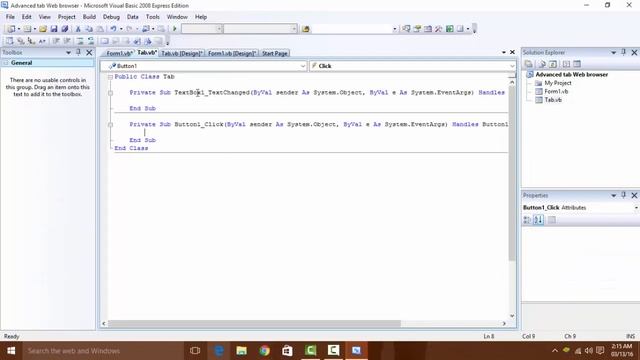Open the Project menu
640x360 pixels.
pos(67,17)
